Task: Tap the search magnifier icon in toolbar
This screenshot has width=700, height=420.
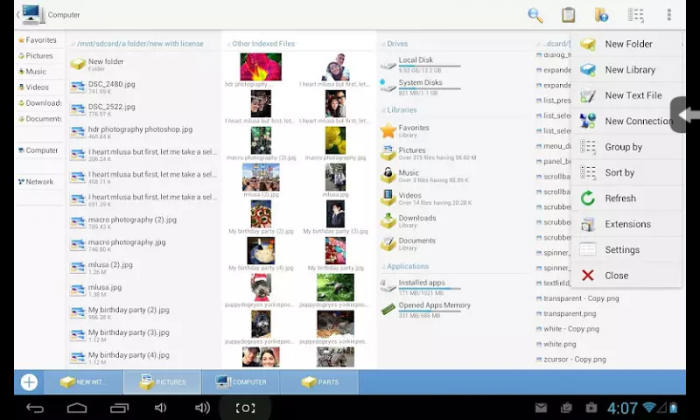Action: pyautogui.click(x=535, y=15)
